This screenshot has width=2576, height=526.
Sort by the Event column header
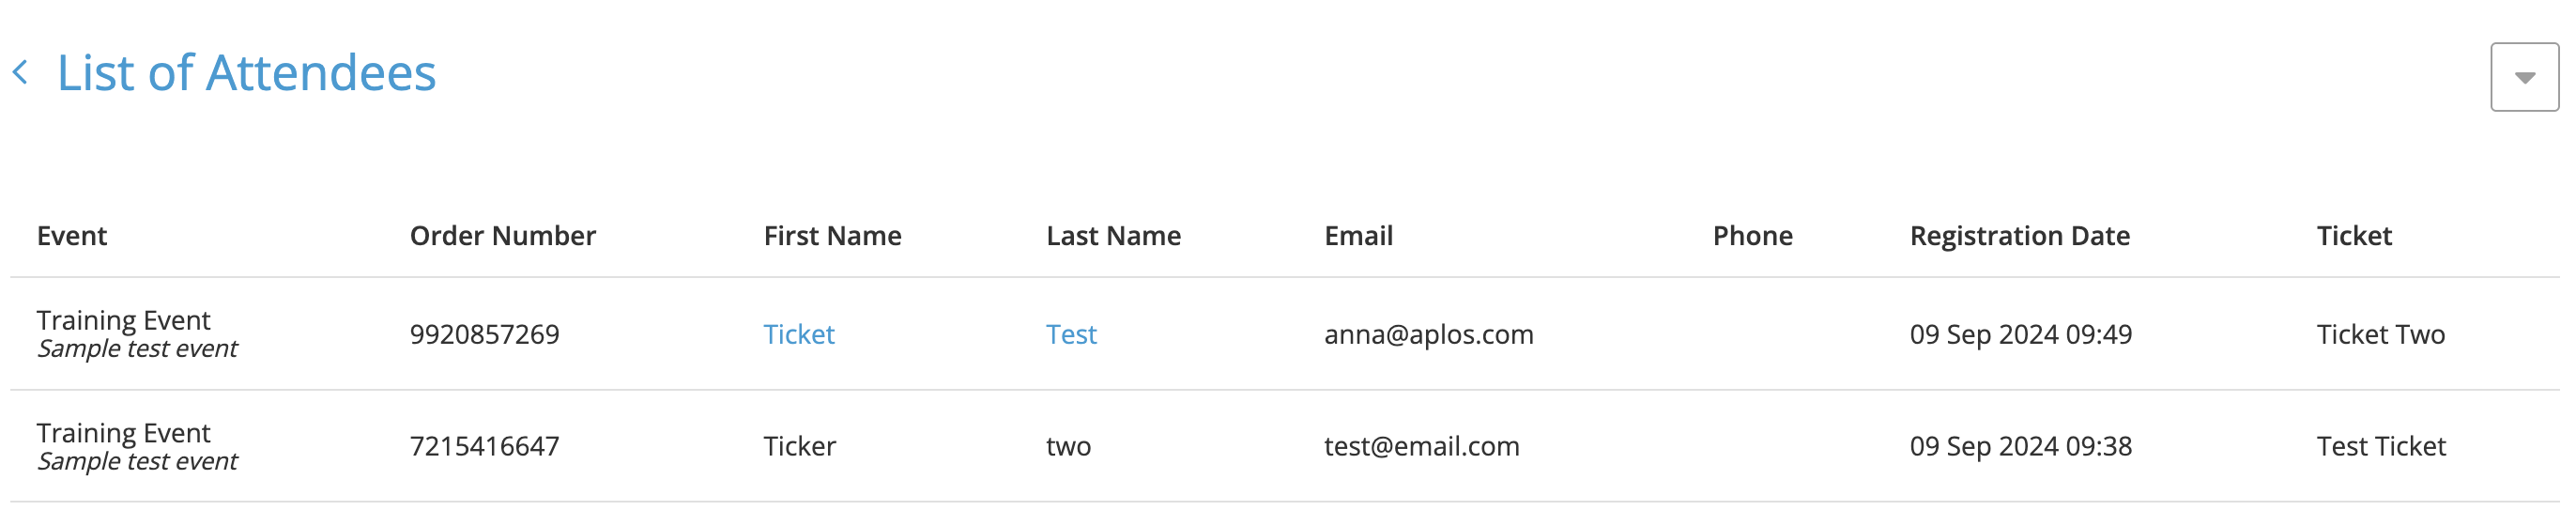pyautogui.click(x=72, y=236)
